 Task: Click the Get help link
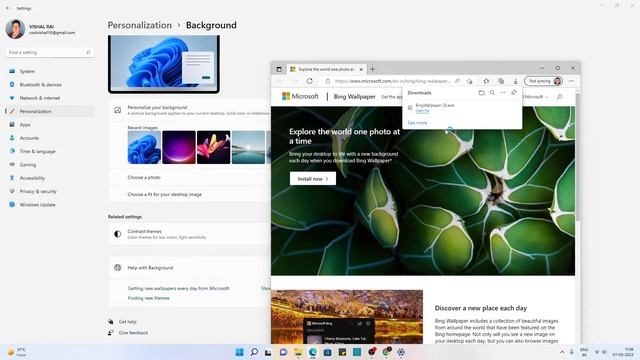[127, 322]
